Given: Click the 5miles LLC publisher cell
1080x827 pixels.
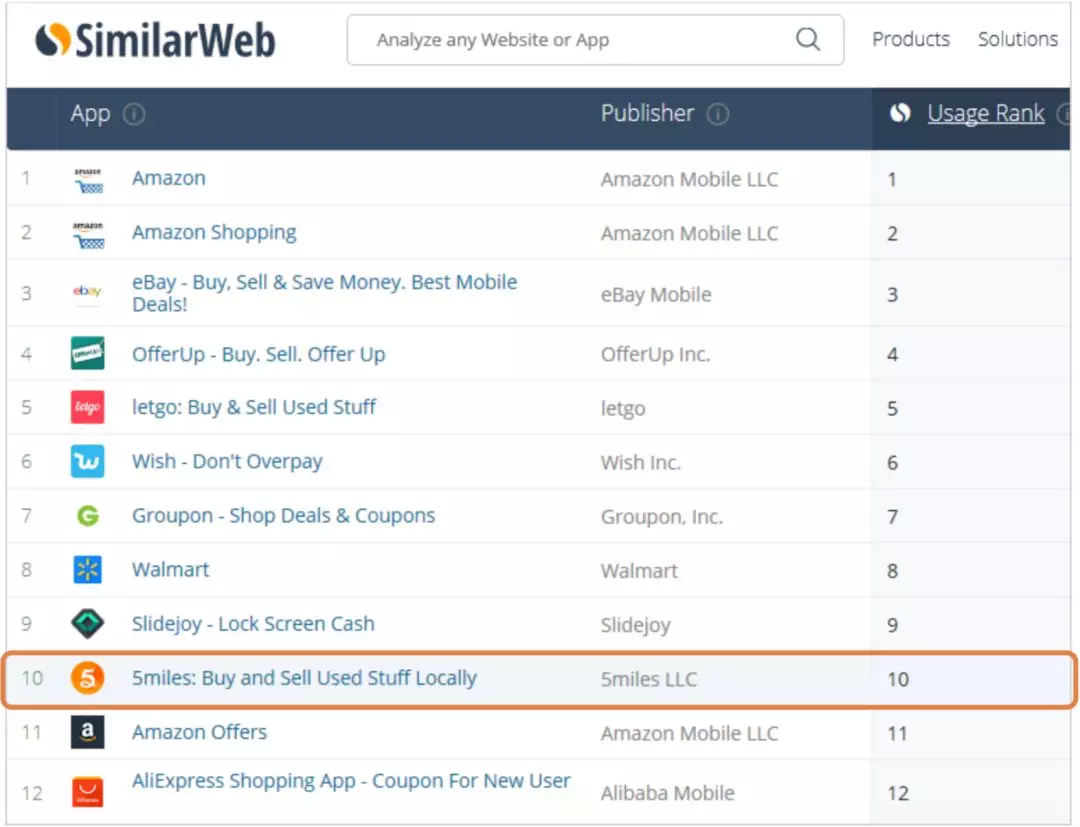Looking at the screenshot, I should (x=649, y=680).
